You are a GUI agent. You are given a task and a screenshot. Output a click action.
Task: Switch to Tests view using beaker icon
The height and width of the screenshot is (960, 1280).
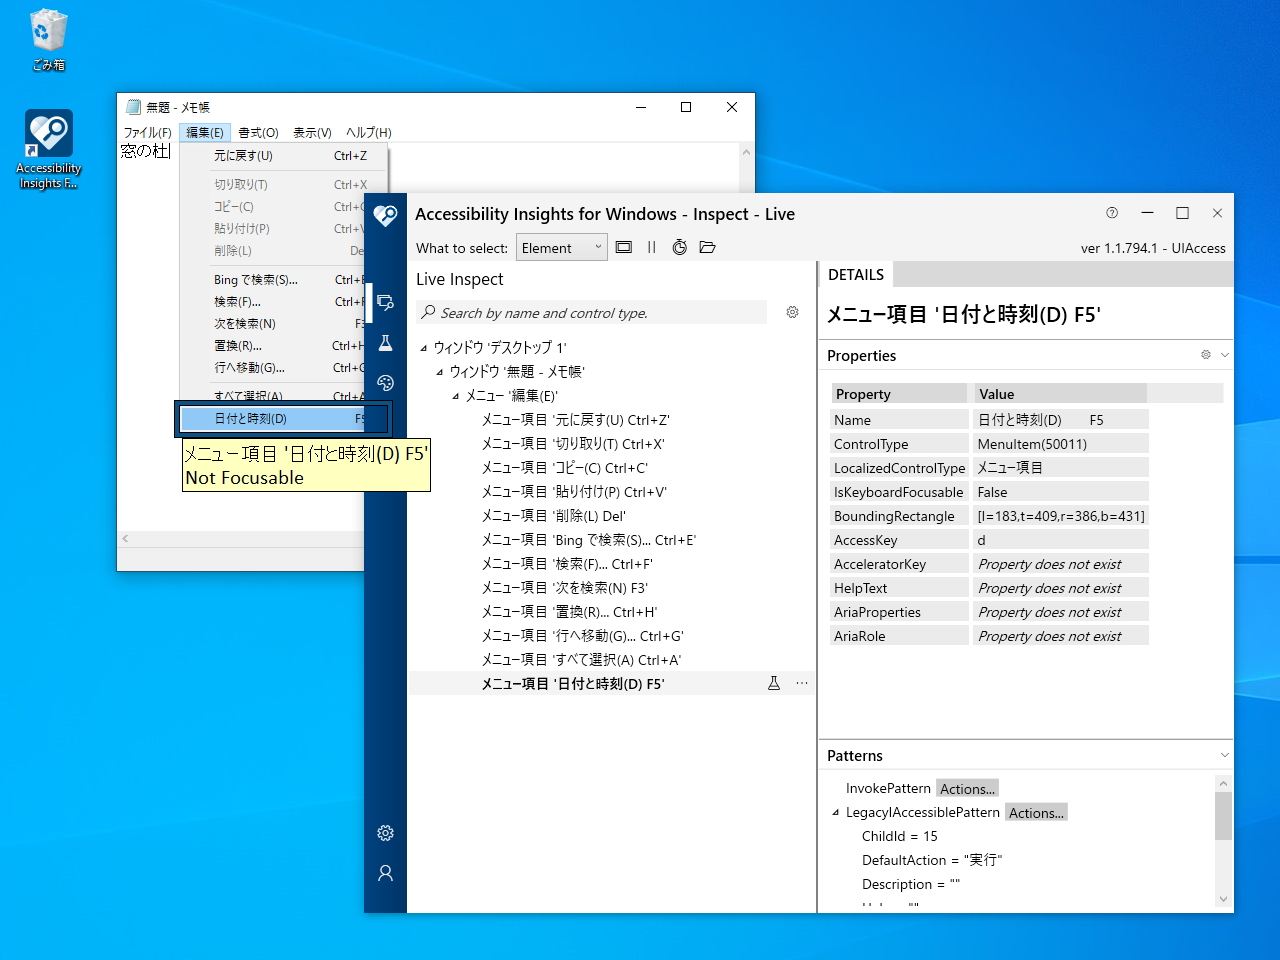click(x=385, y=343)
